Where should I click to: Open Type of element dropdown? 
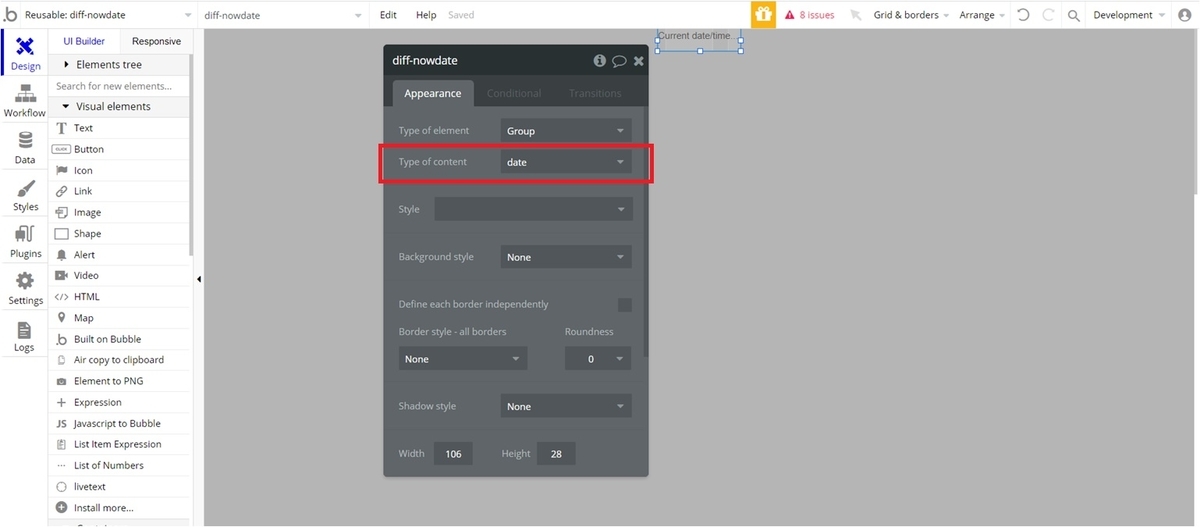(x=566, y=130)
